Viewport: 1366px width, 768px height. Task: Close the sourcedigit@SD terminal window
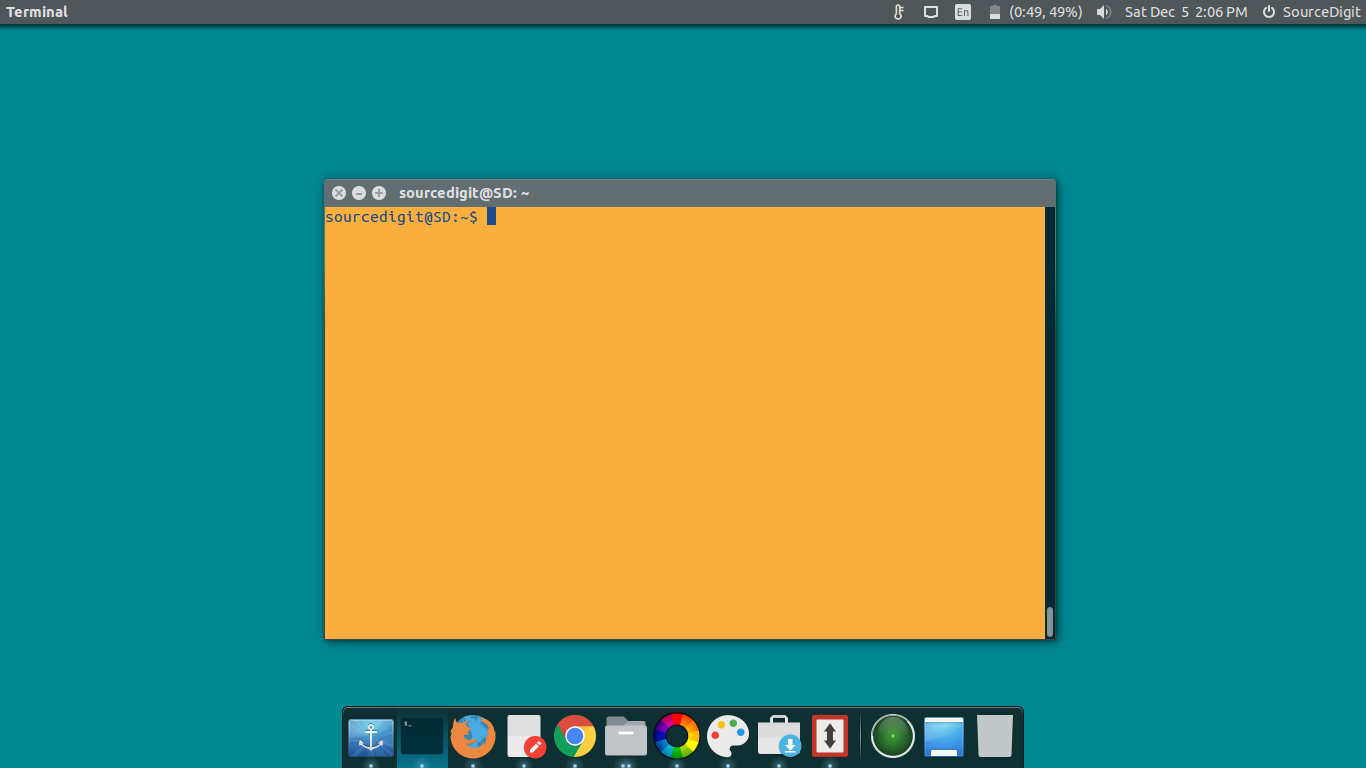tap(339, 193)
